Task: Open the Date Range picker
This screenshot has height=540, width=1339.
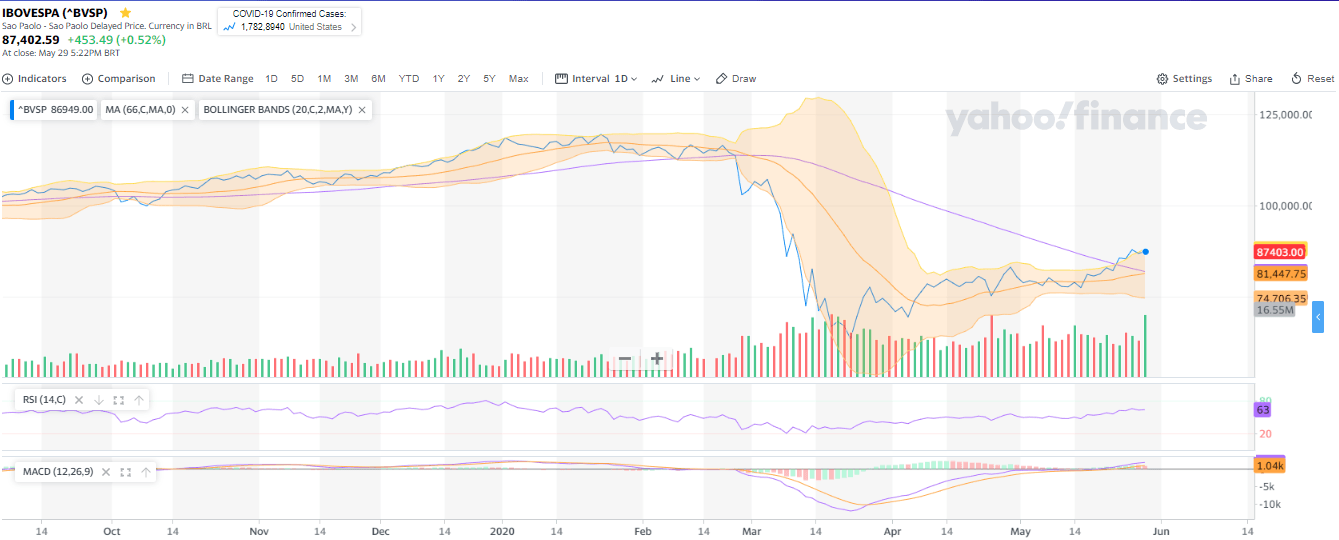Action: (218, 79)
